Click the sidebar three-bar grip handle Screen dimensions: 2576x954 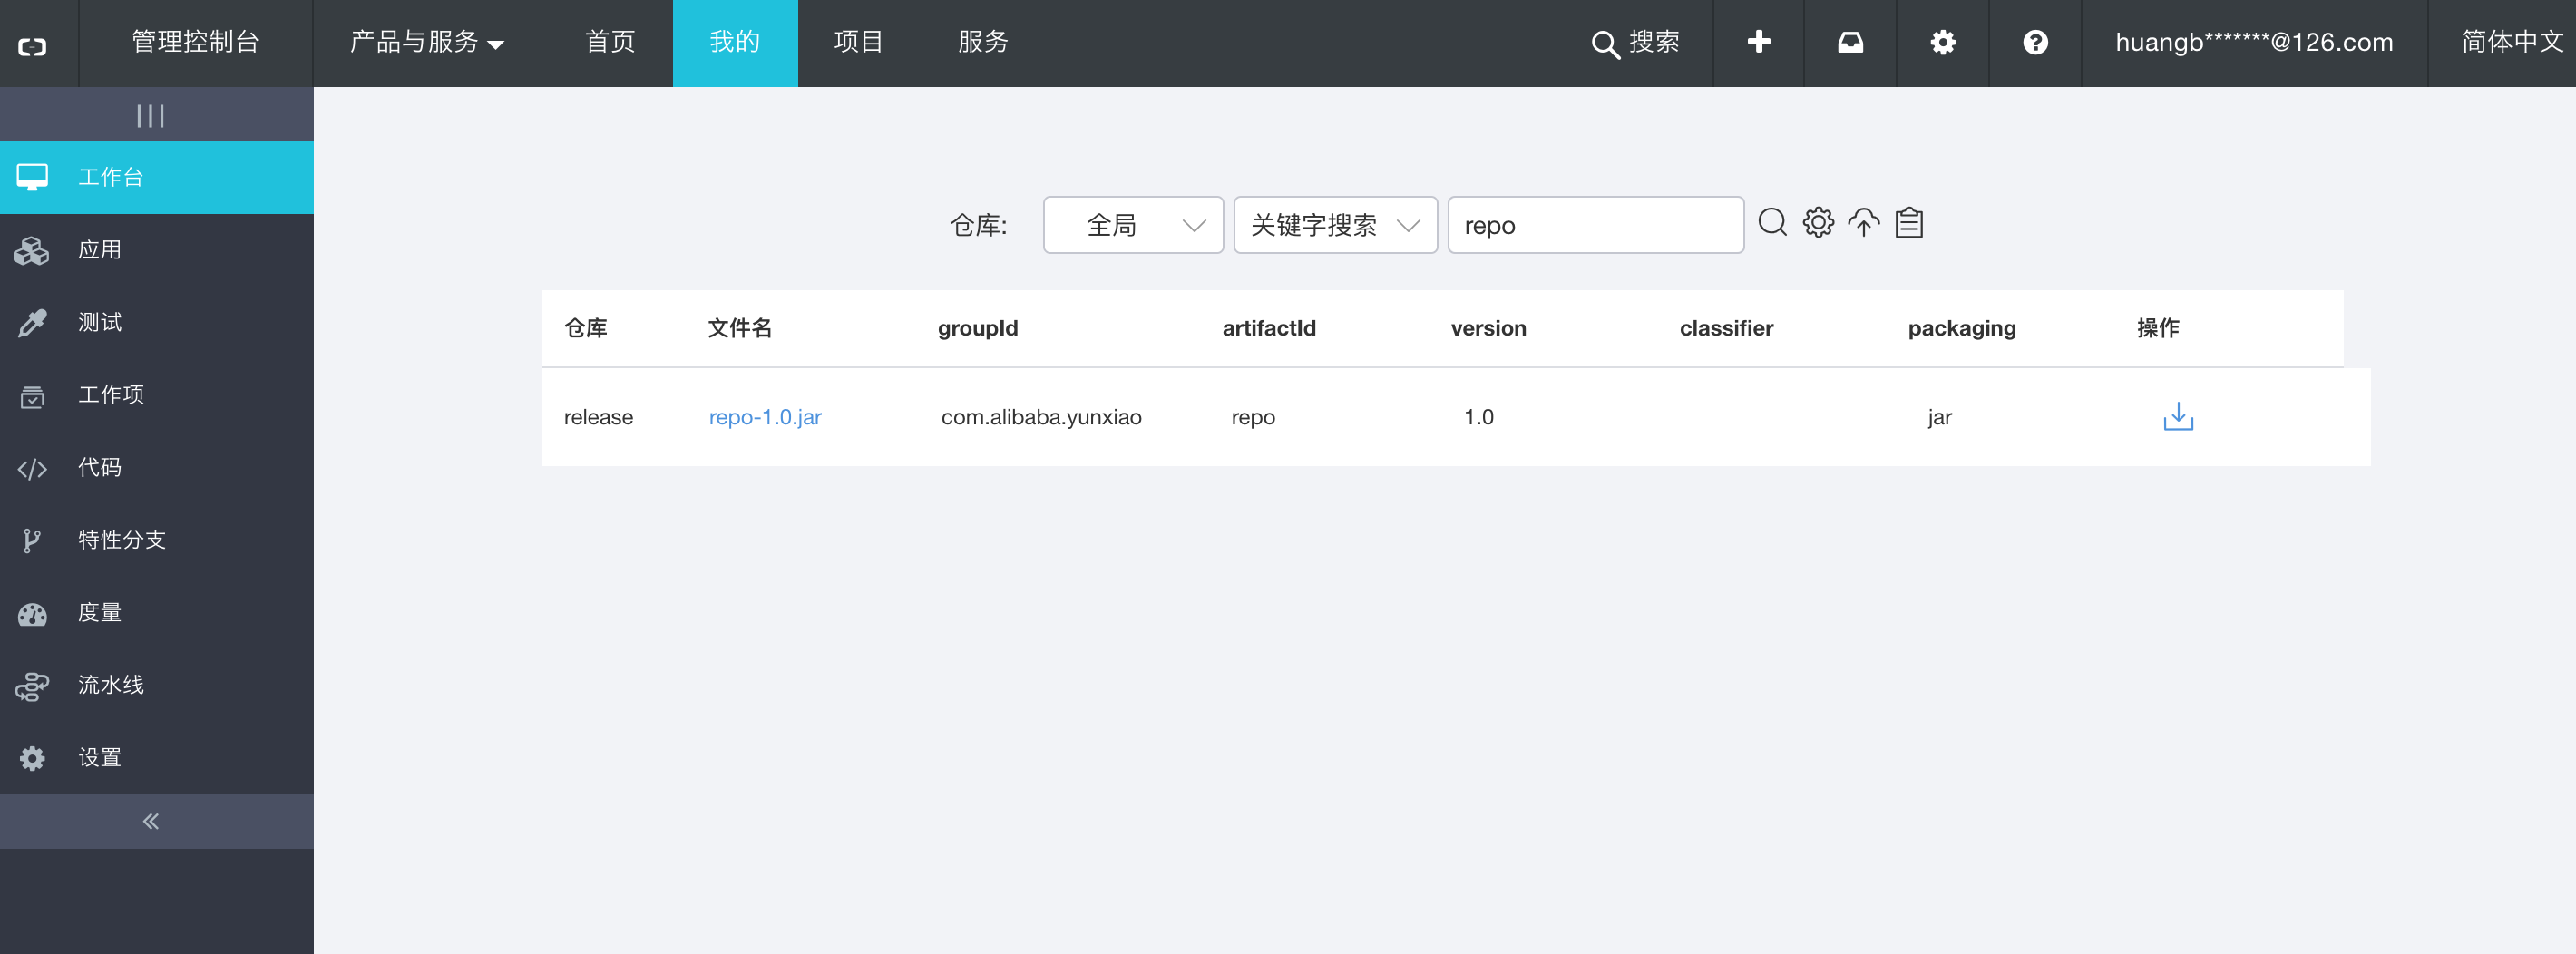tap(151, 116)
